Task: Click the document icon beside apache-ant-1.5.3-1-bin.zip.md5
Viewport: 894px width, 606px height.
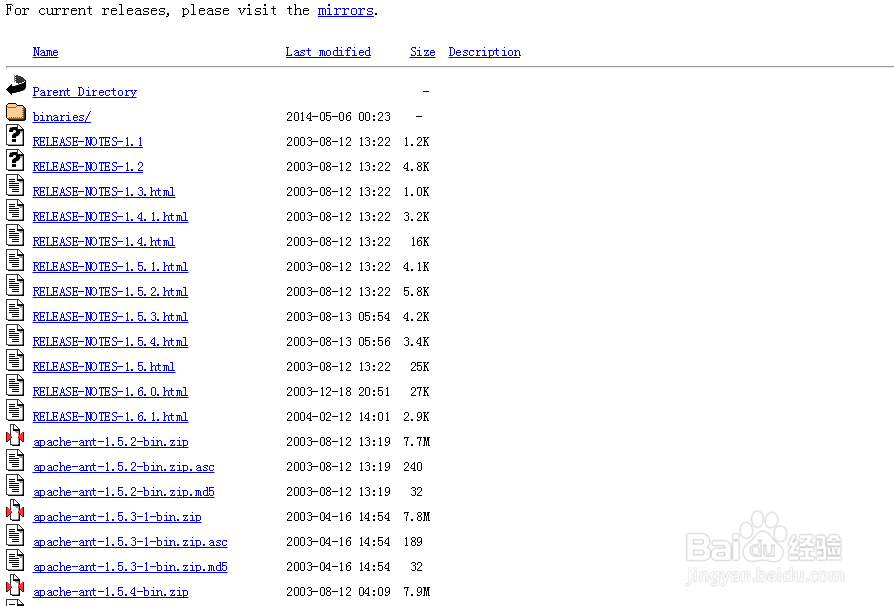Action: click(15, 562)
